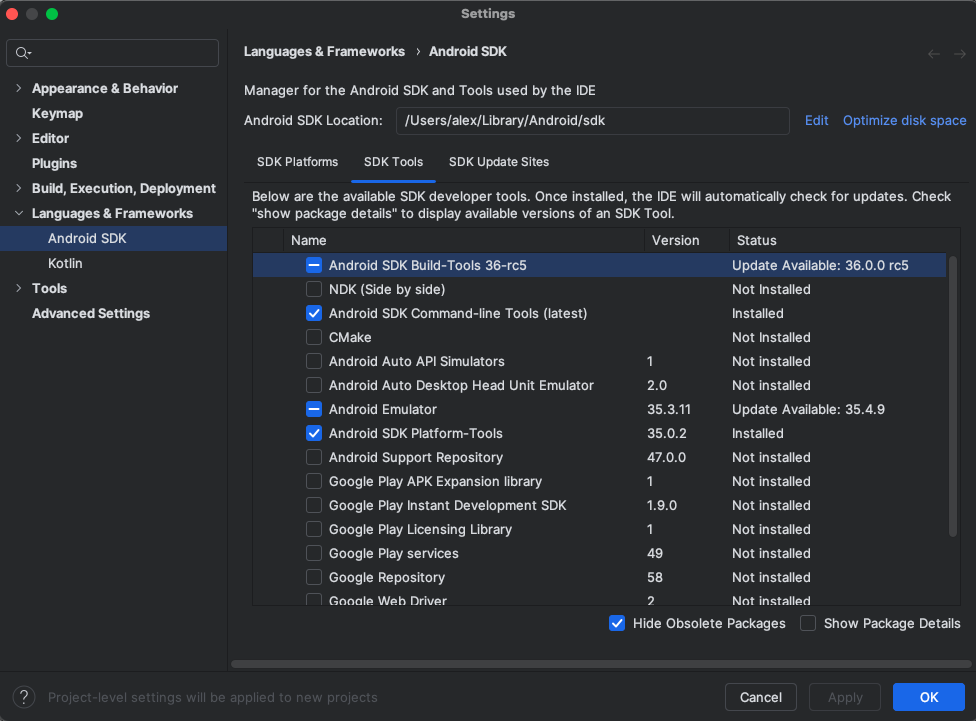Screen dimensions: 976x721
Task: Sort by the Name column header
Action: pyautogui.click(x=463, y=240)
